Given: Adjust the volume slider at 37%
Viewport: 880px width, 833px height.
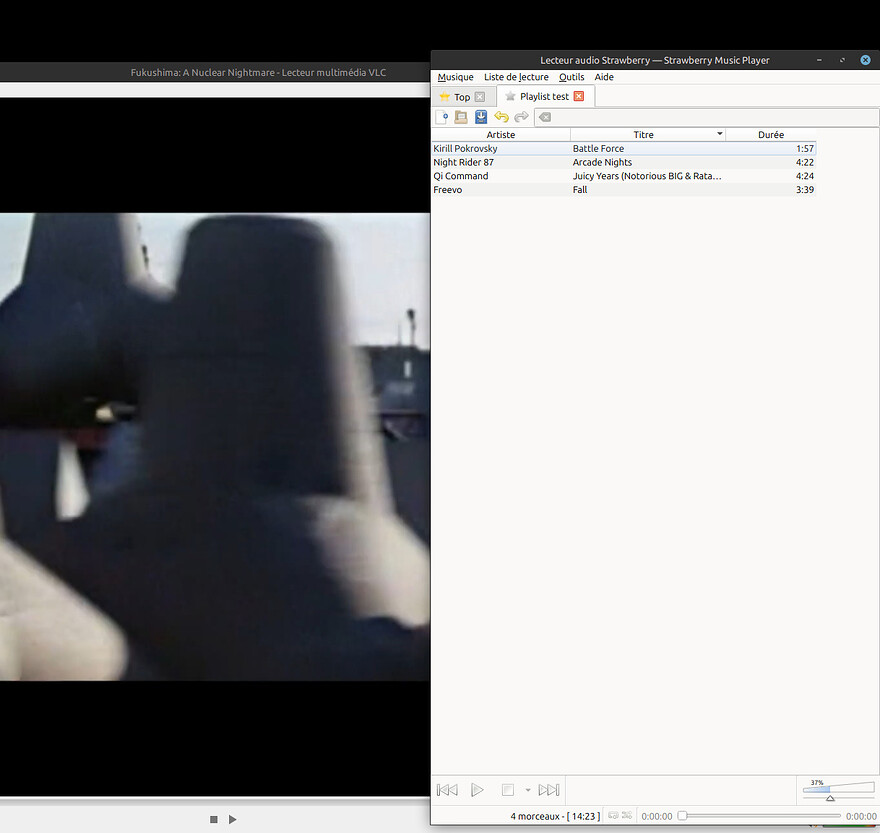Looking at the screenshot, I should coord(838,790).
